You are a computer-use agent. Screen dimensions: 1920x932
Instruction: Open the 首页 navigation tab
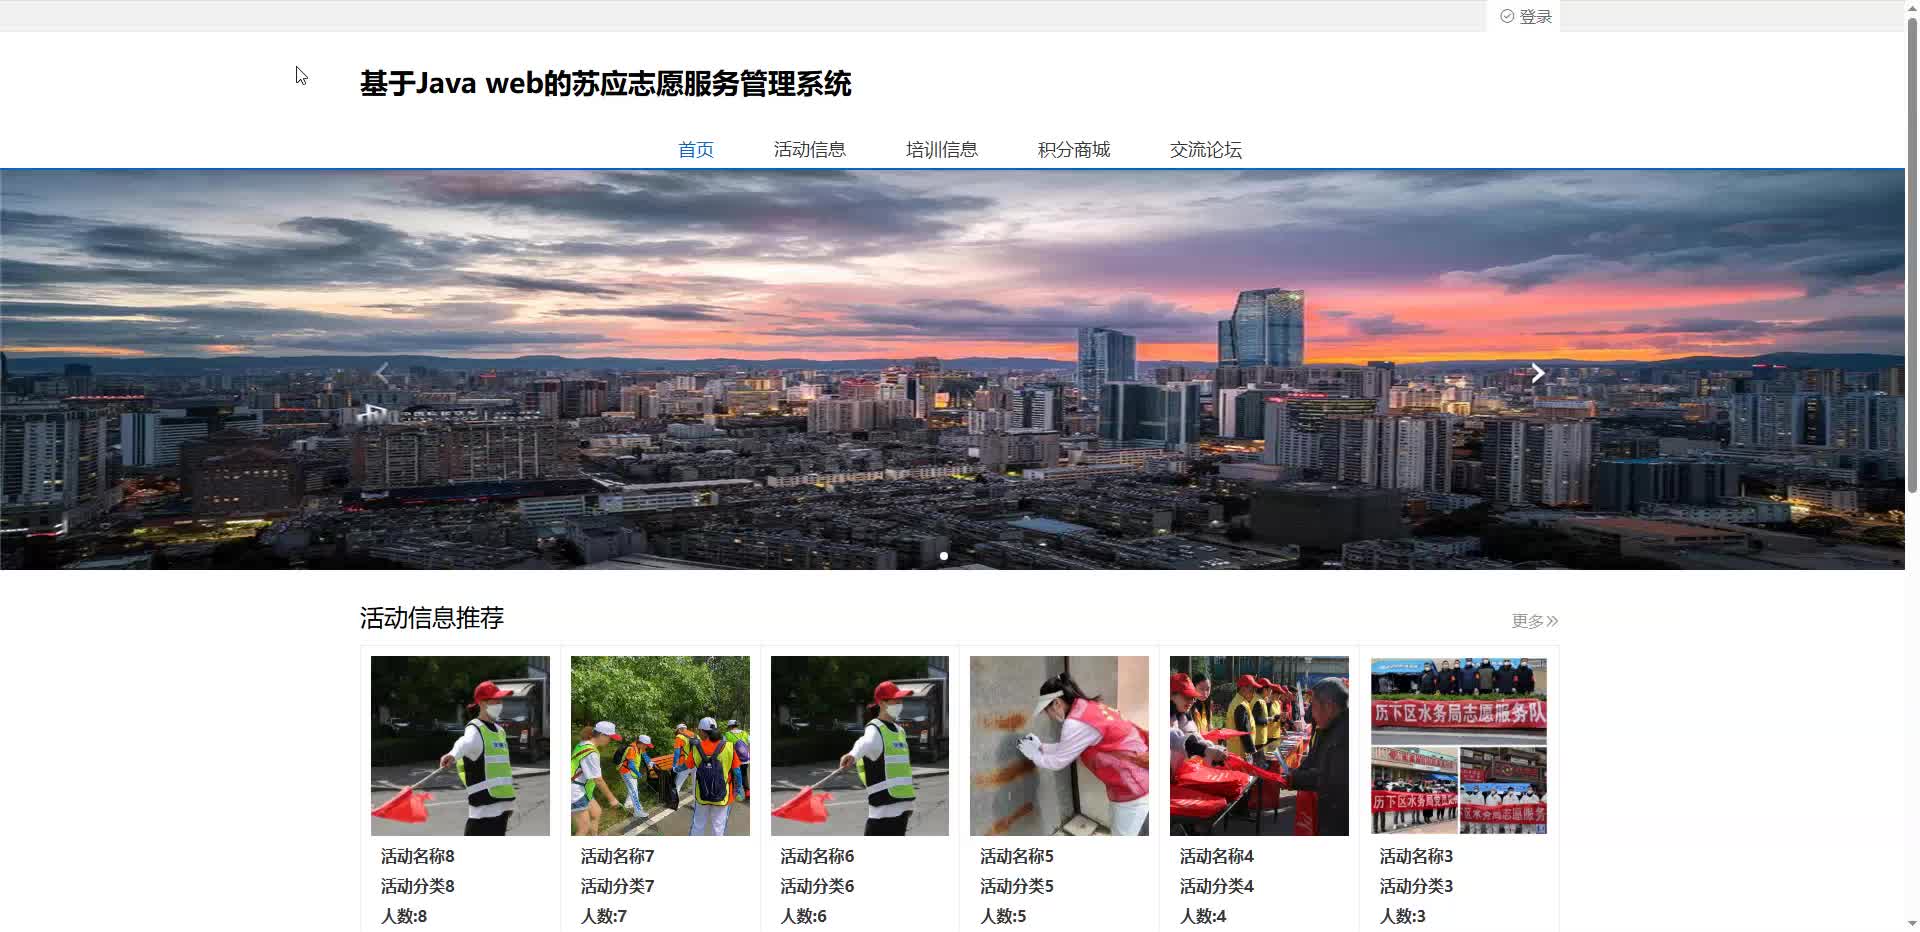tap(696, 150)
